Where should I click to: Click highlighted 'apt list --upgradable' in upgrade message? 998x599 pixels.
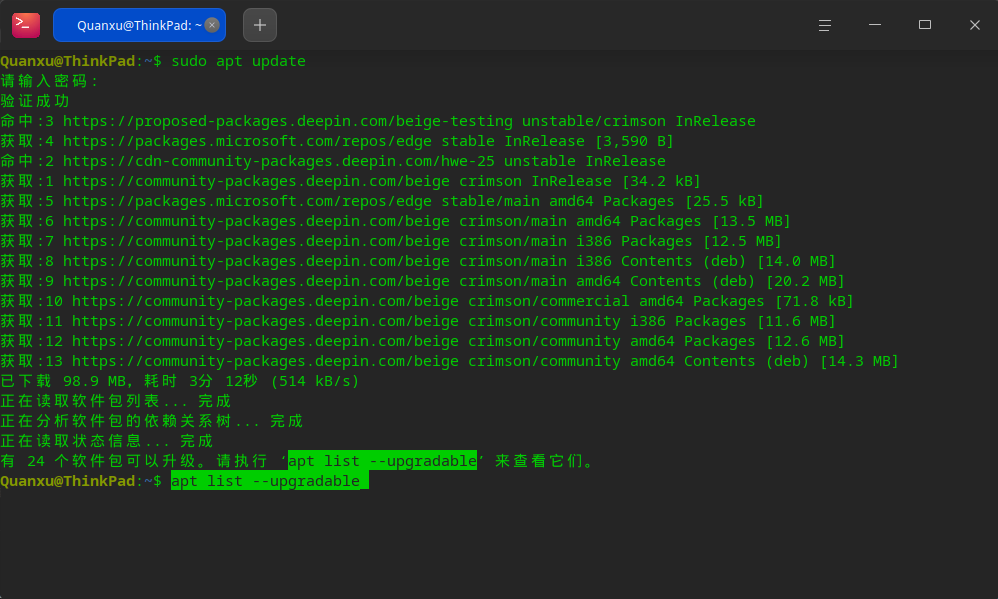coord(383,461)
